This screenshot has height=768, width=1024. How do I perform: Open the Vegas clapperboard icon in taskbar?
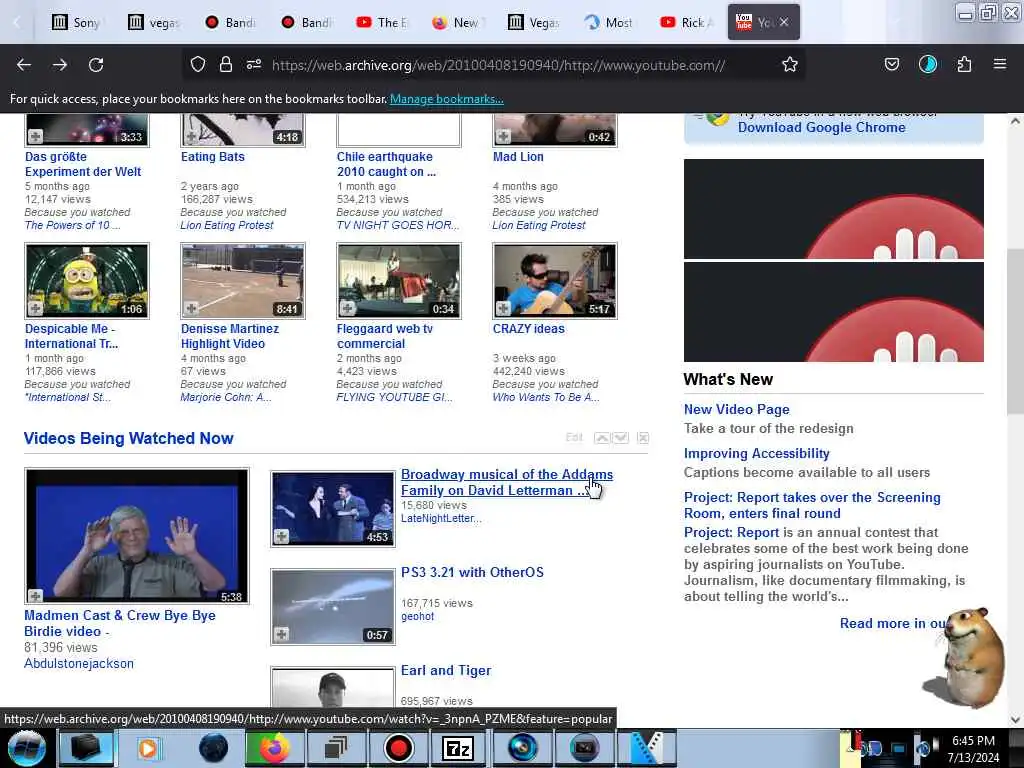[x=647, y=748]
